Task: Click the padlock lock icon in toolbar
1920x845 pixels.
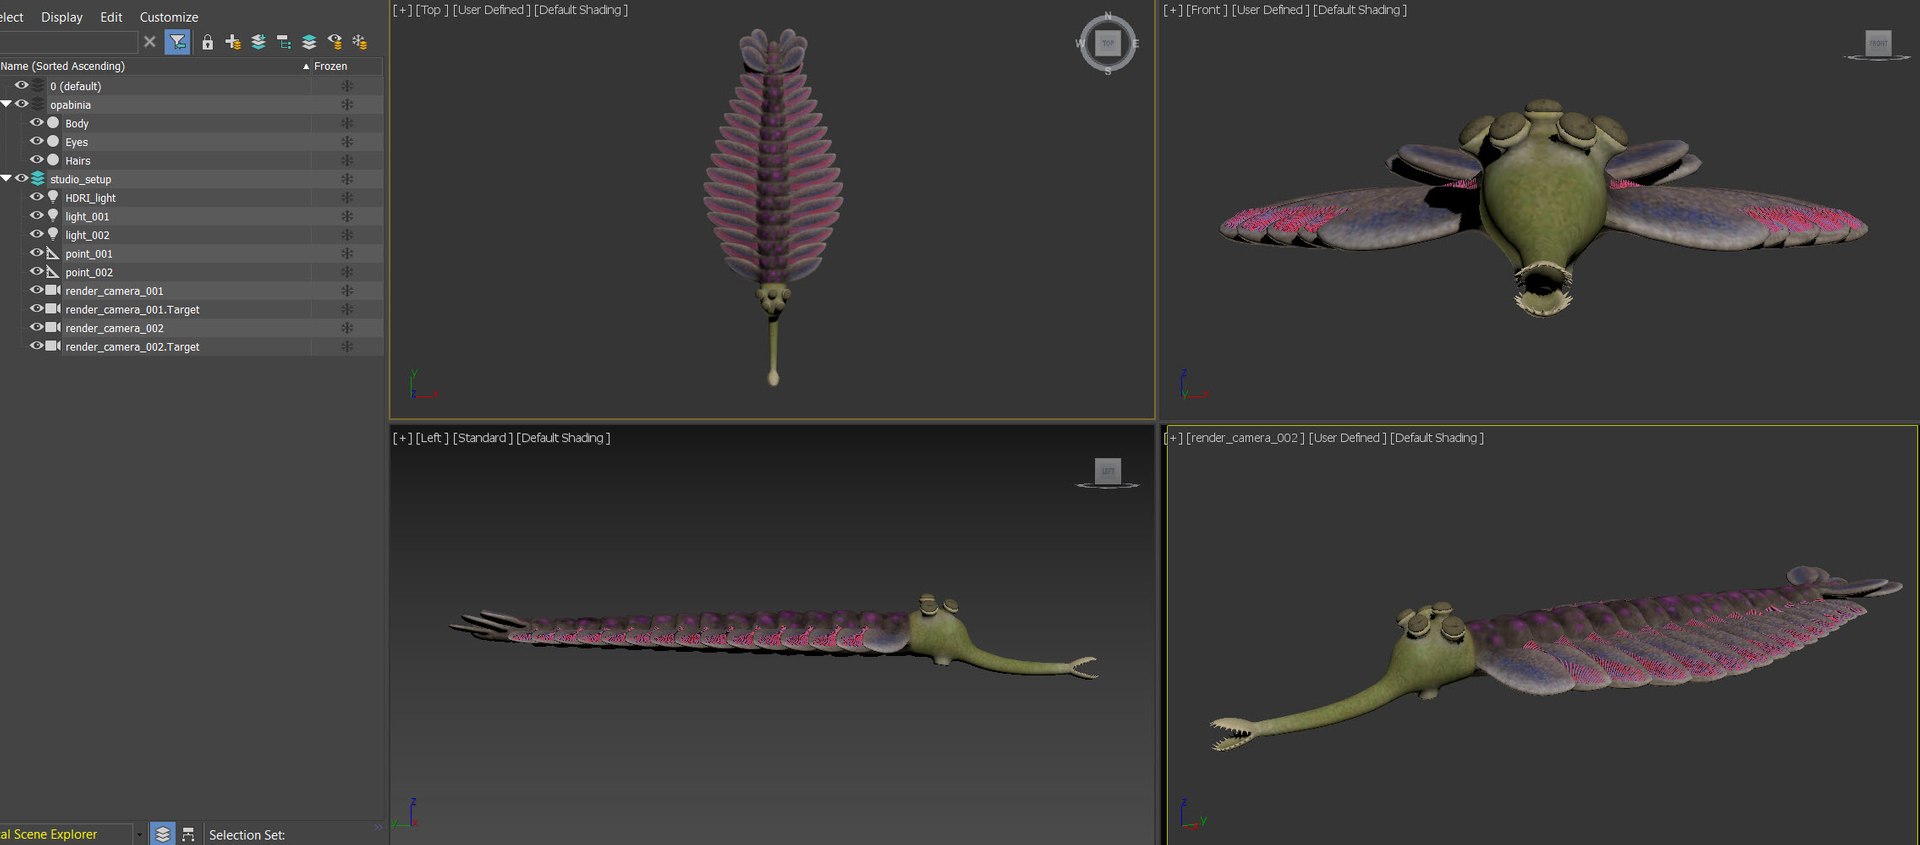Action: click(207, 42)
